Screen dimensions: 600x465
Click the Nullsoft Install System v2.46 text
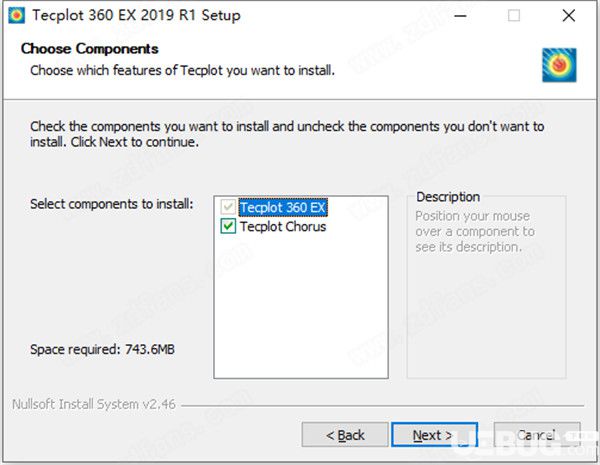click(x=94, y=404)
